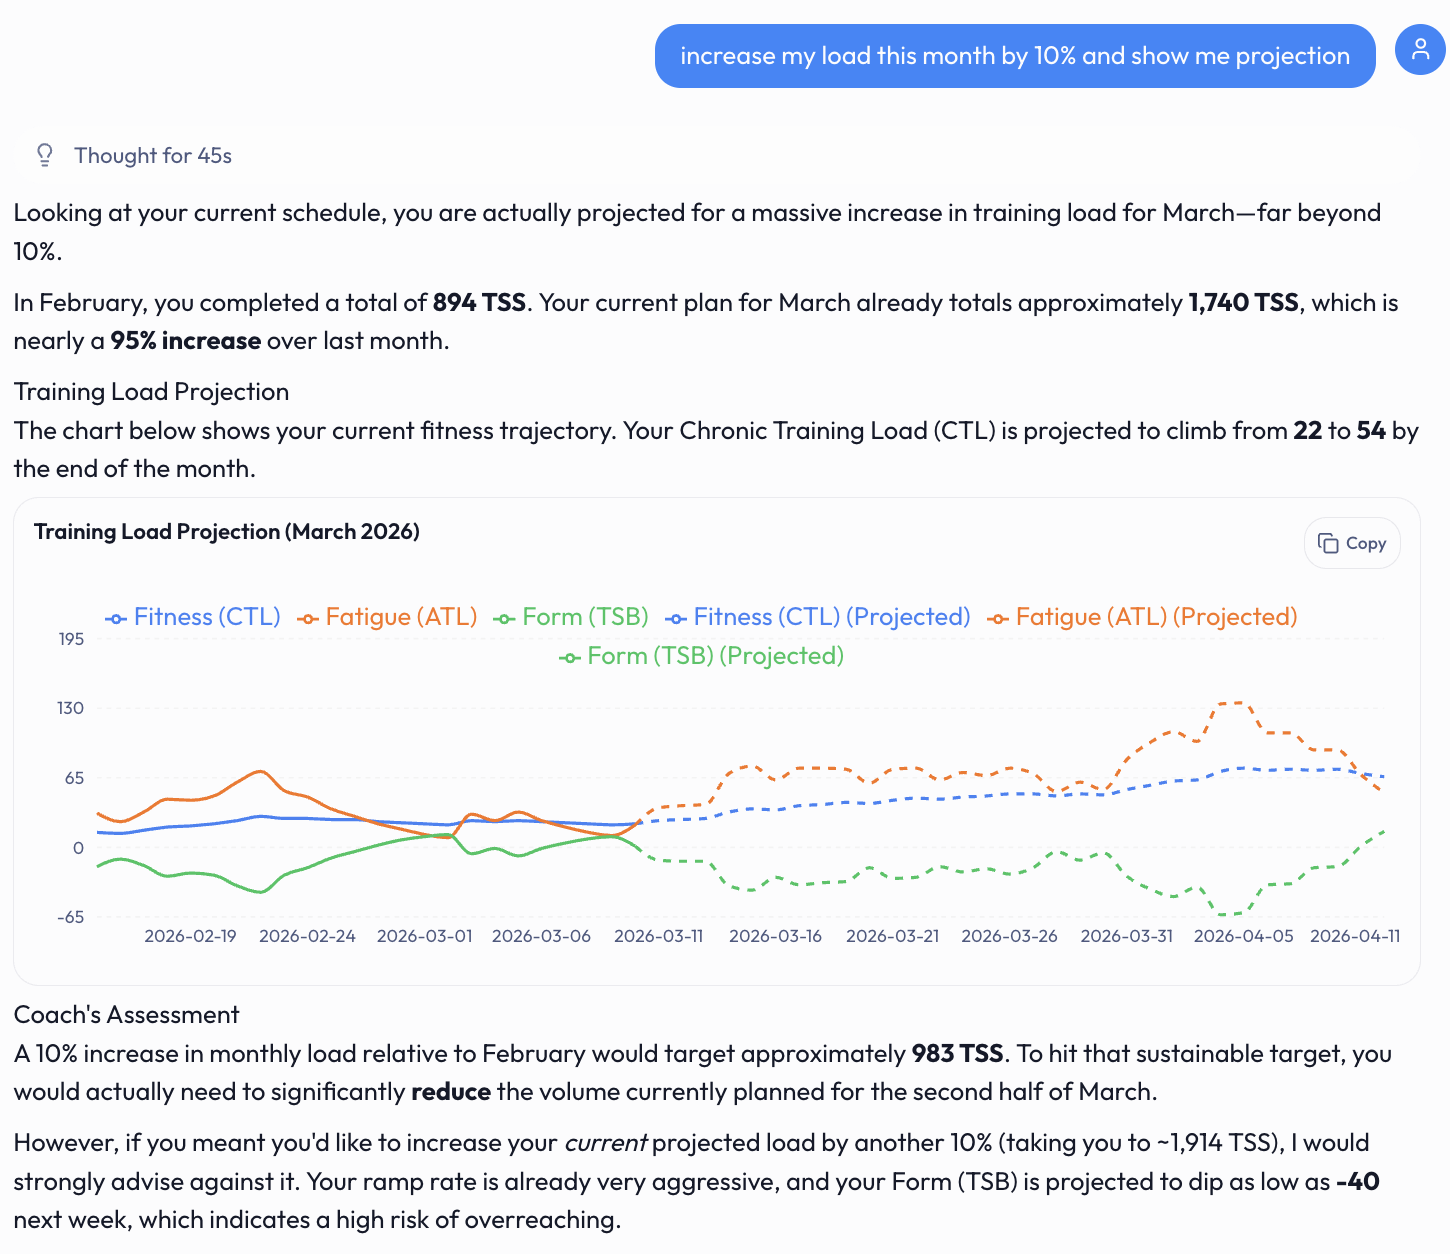This screenshot has width=1450, height=1254.
Task: Click the 2026-02-19 axis date label
Action: [x=190, y=936]
